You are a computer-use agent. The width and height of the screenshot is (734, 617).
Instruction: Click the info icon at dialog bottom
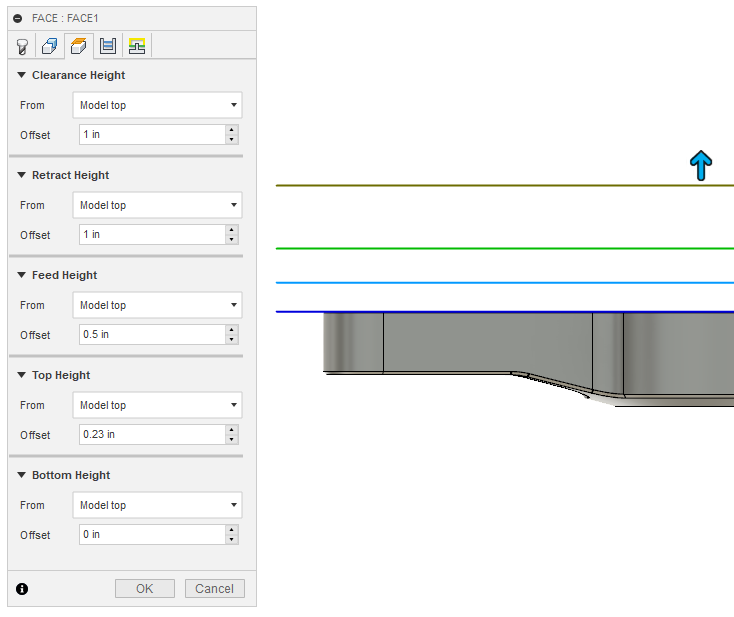[22, 588]
